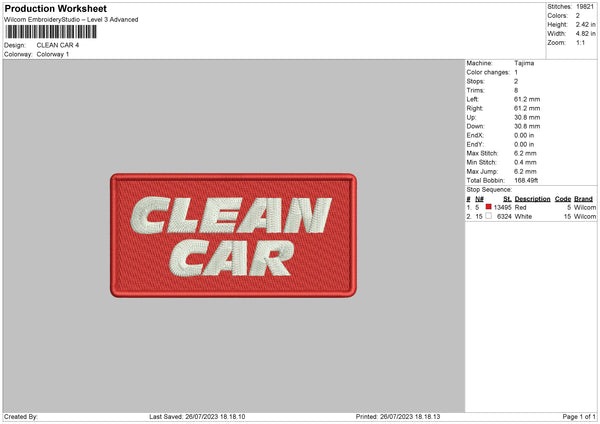Click stitch count 13495 in Red row
Viewport: 600px width, 424px height.
pyautogui.click(x=502, y=207)
